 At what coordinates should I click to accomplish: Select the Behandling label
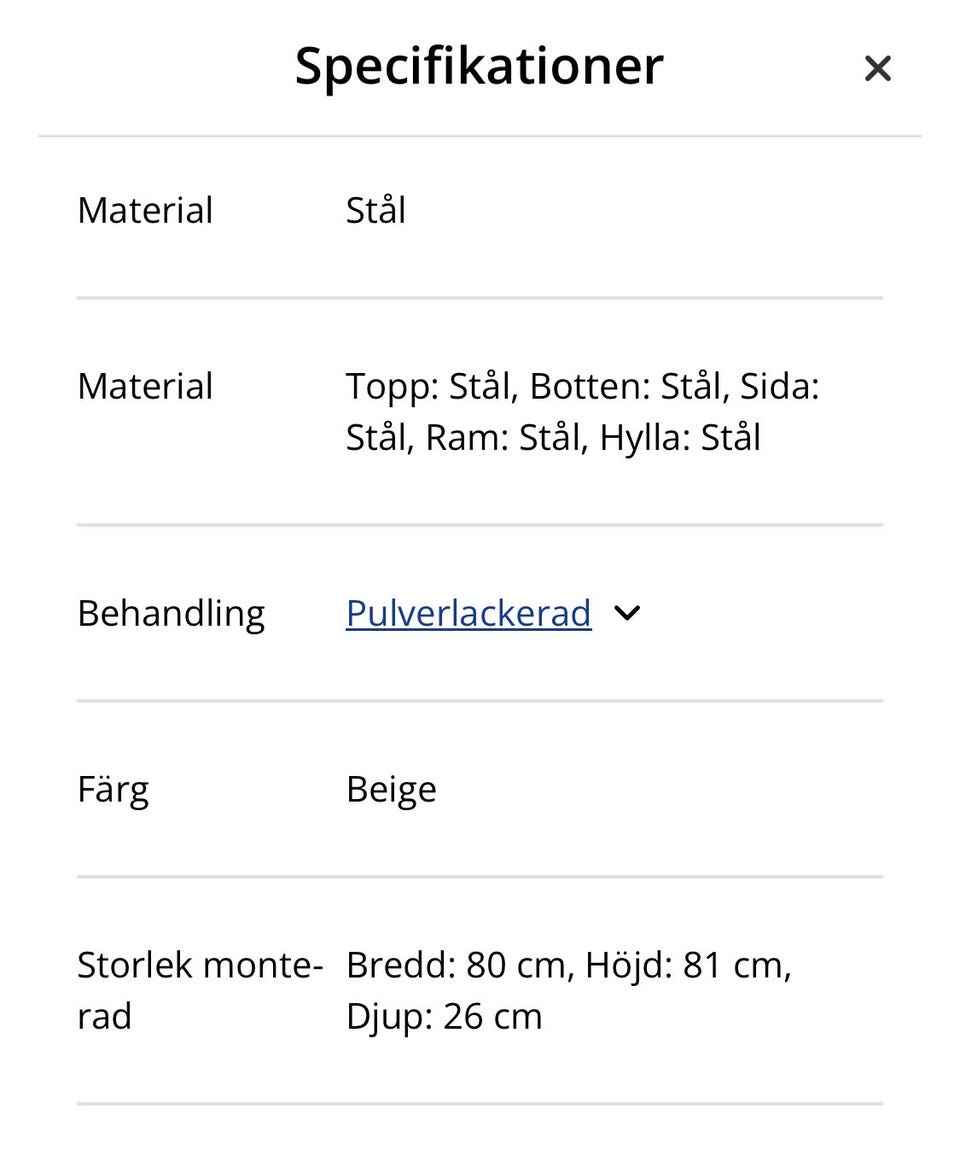coord(171,613)
